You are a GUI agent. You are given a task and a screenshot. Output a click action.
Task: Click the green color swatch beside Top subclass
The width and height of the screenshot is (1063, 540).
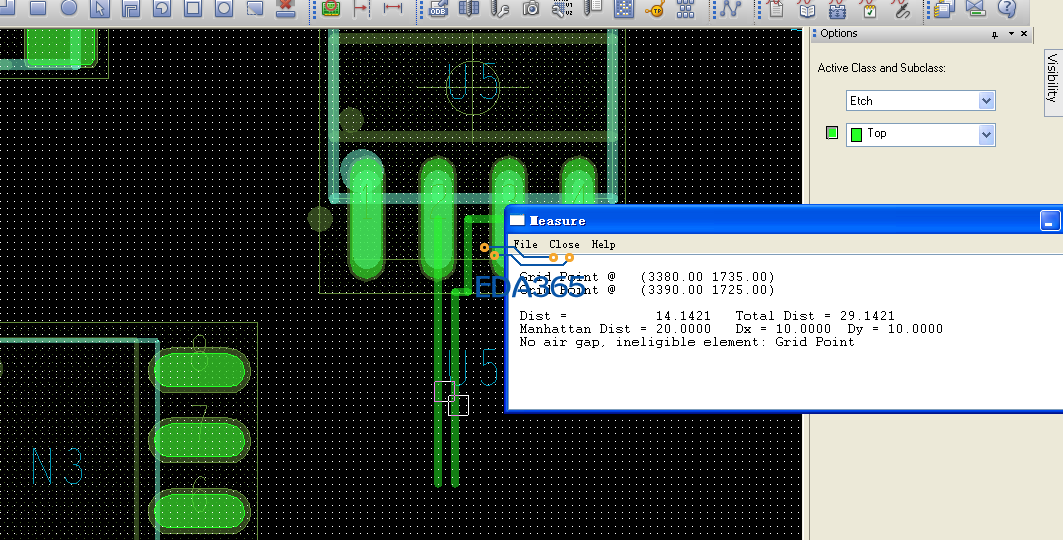832,133
